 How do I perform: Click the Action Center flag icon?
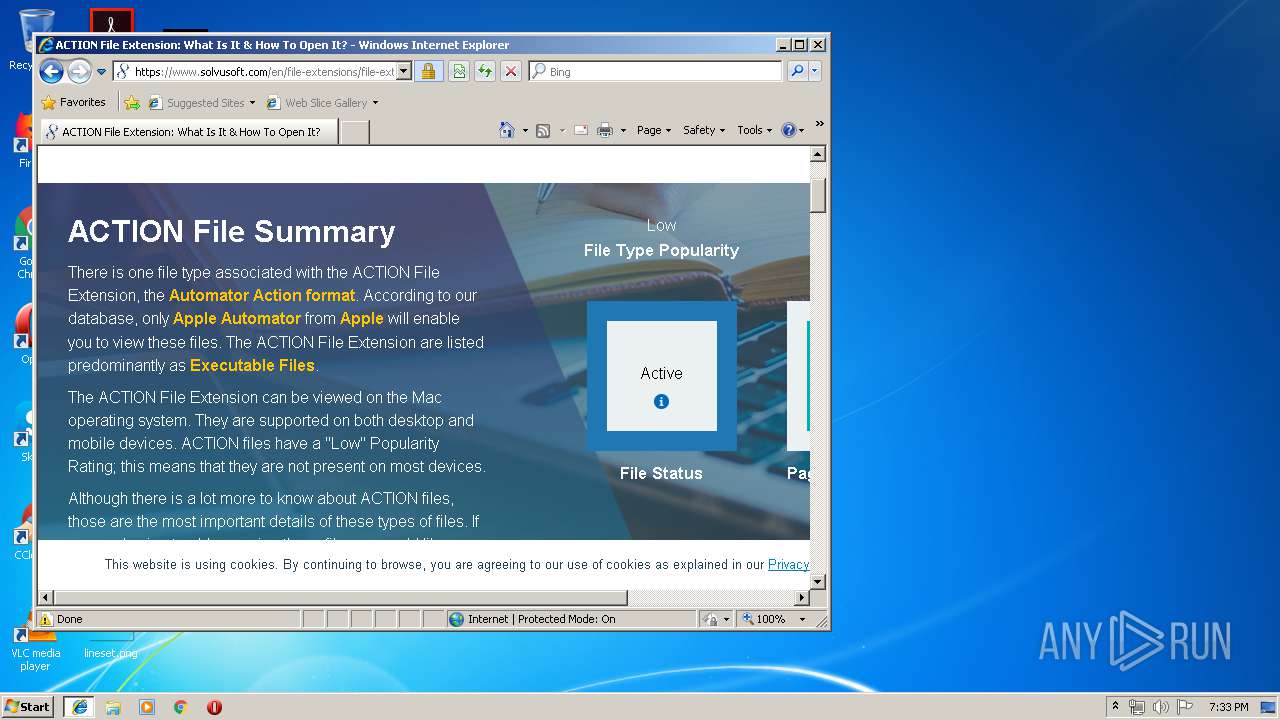(x=1185, y=707)
